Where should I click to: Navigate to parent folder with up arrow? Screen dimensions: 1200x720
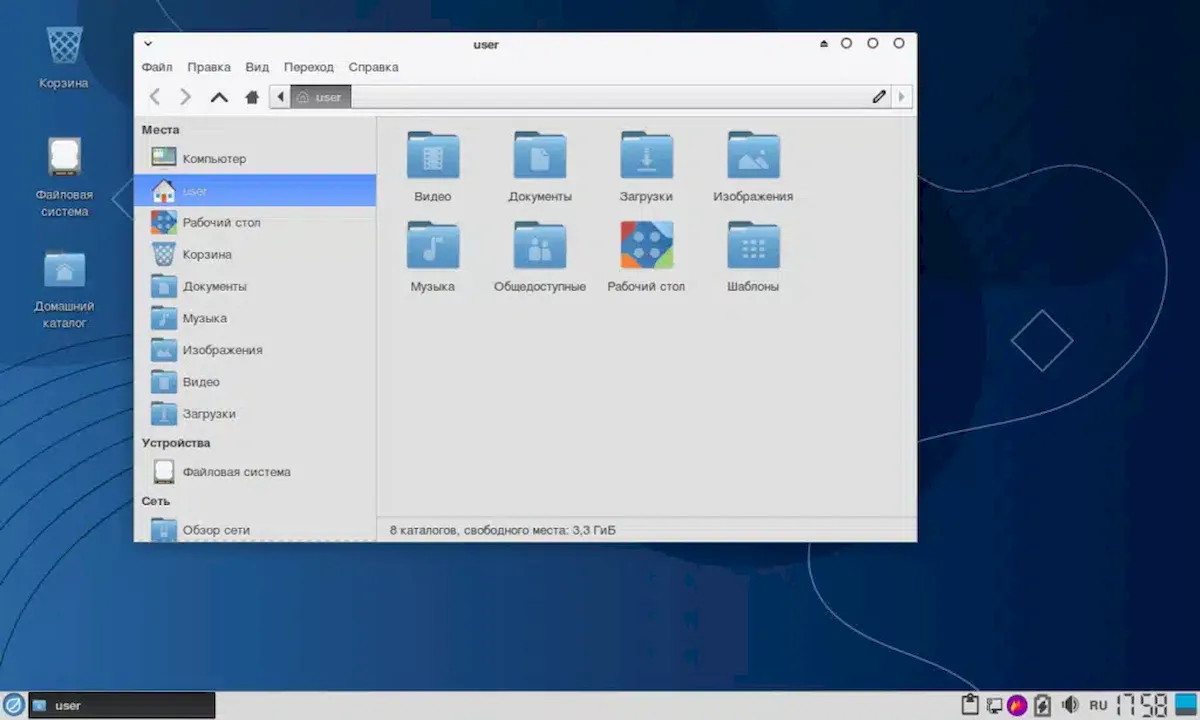(219, 97)
